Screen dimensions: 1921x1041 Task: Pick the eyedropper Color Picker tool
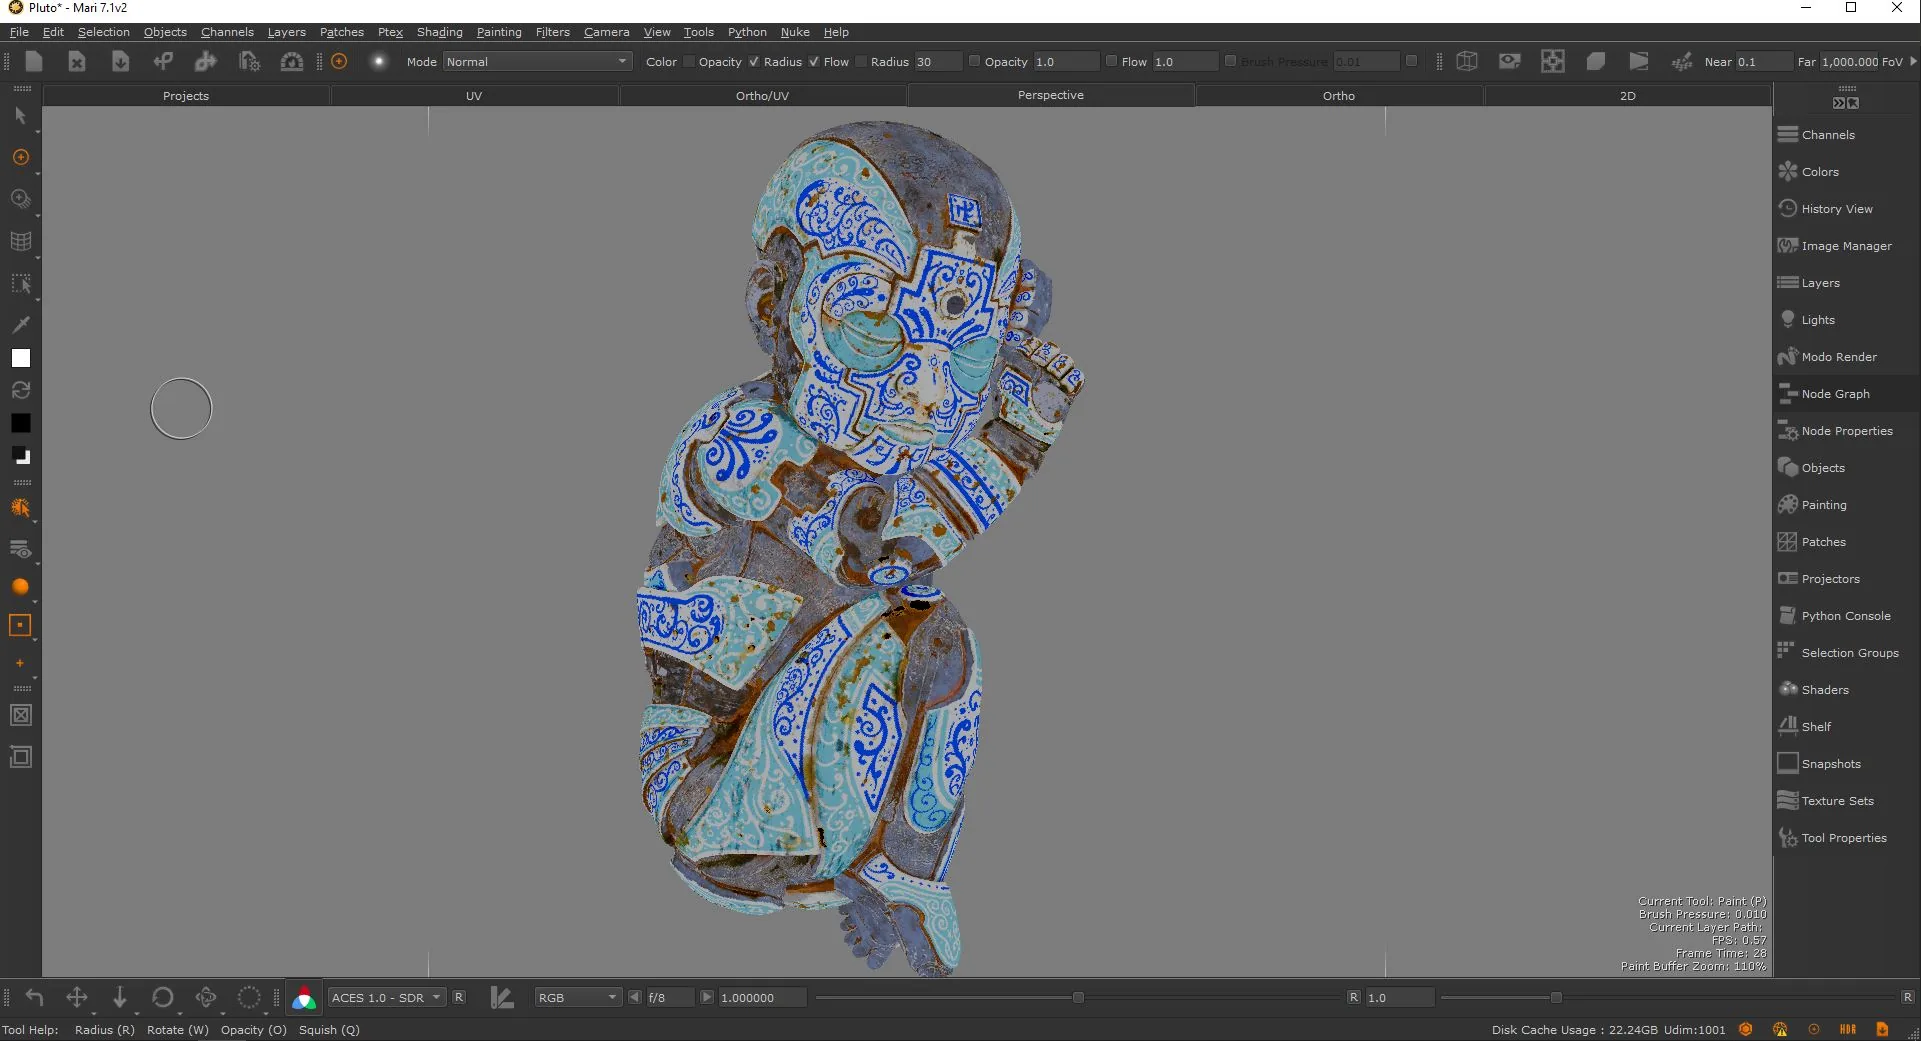coord(20,324)
